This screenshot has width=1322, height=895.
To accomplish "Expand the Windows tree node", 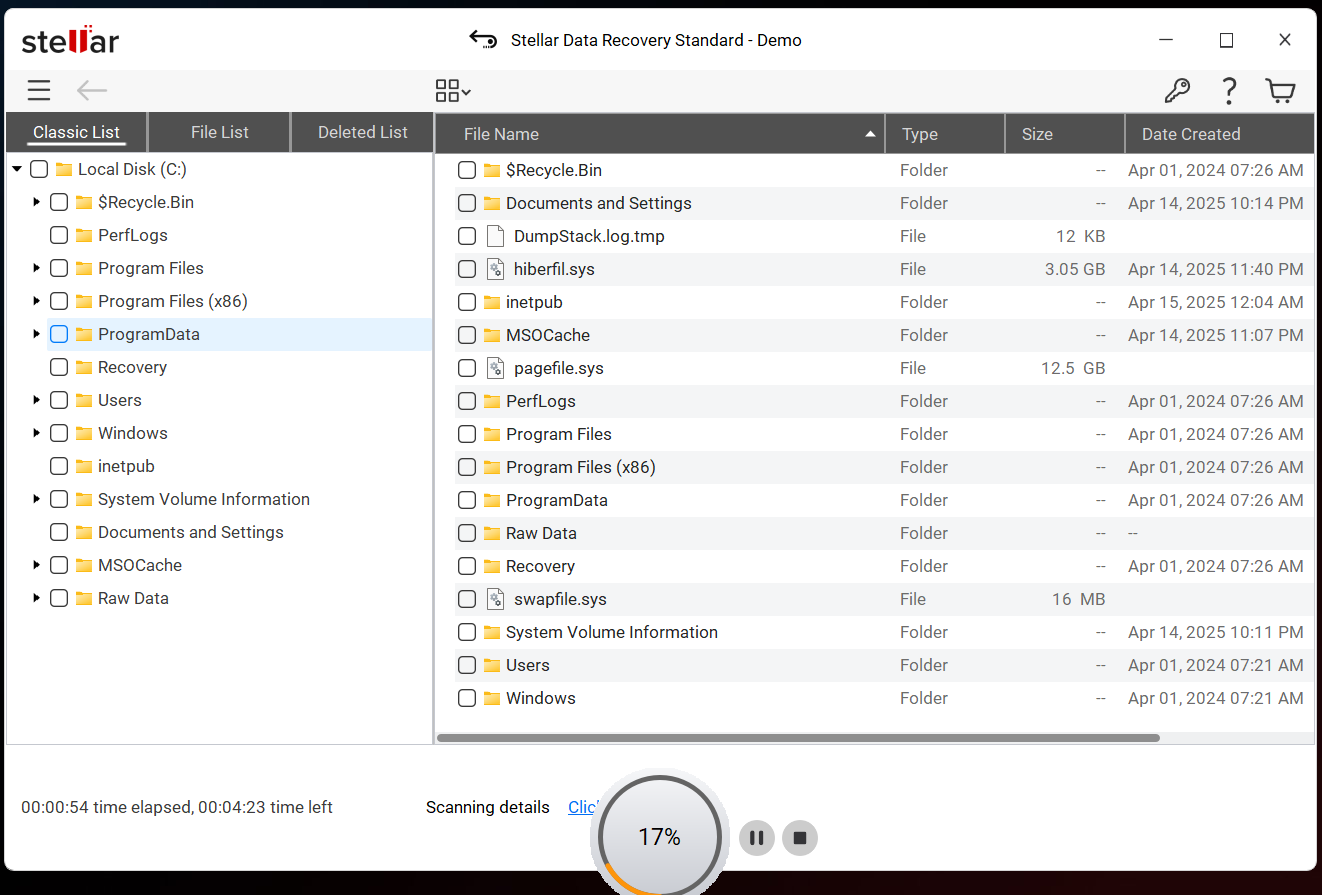I will click(x=37, y=433).
